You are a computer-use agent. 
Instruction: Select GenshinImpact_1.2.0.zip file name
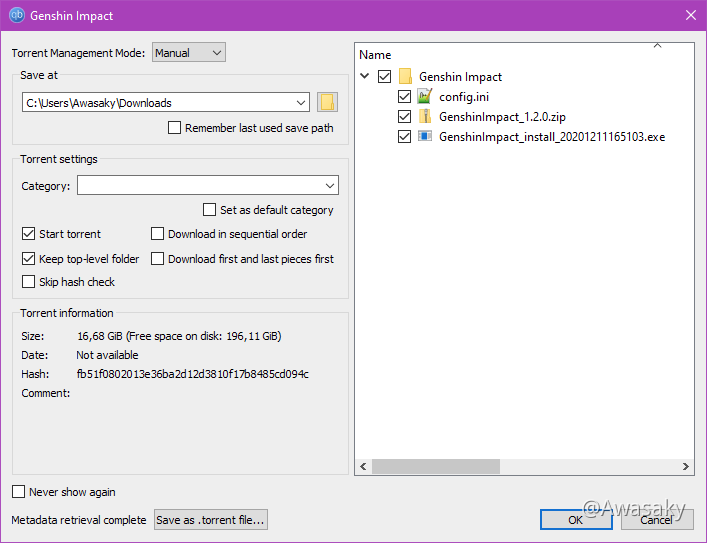pos(502,117)
